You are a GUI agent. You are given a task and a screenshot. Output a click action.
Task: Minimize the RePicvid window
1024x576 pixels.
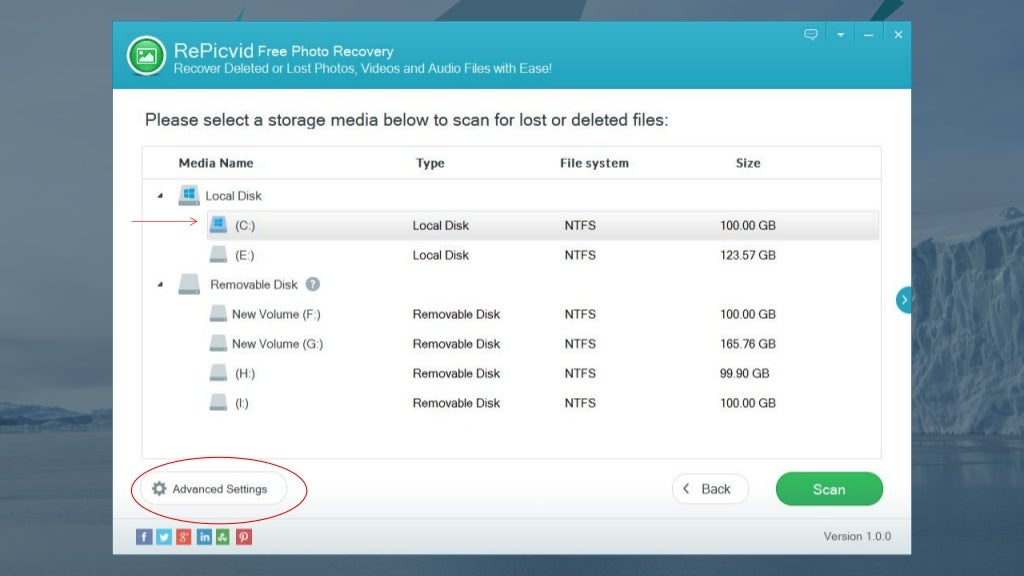869,35
